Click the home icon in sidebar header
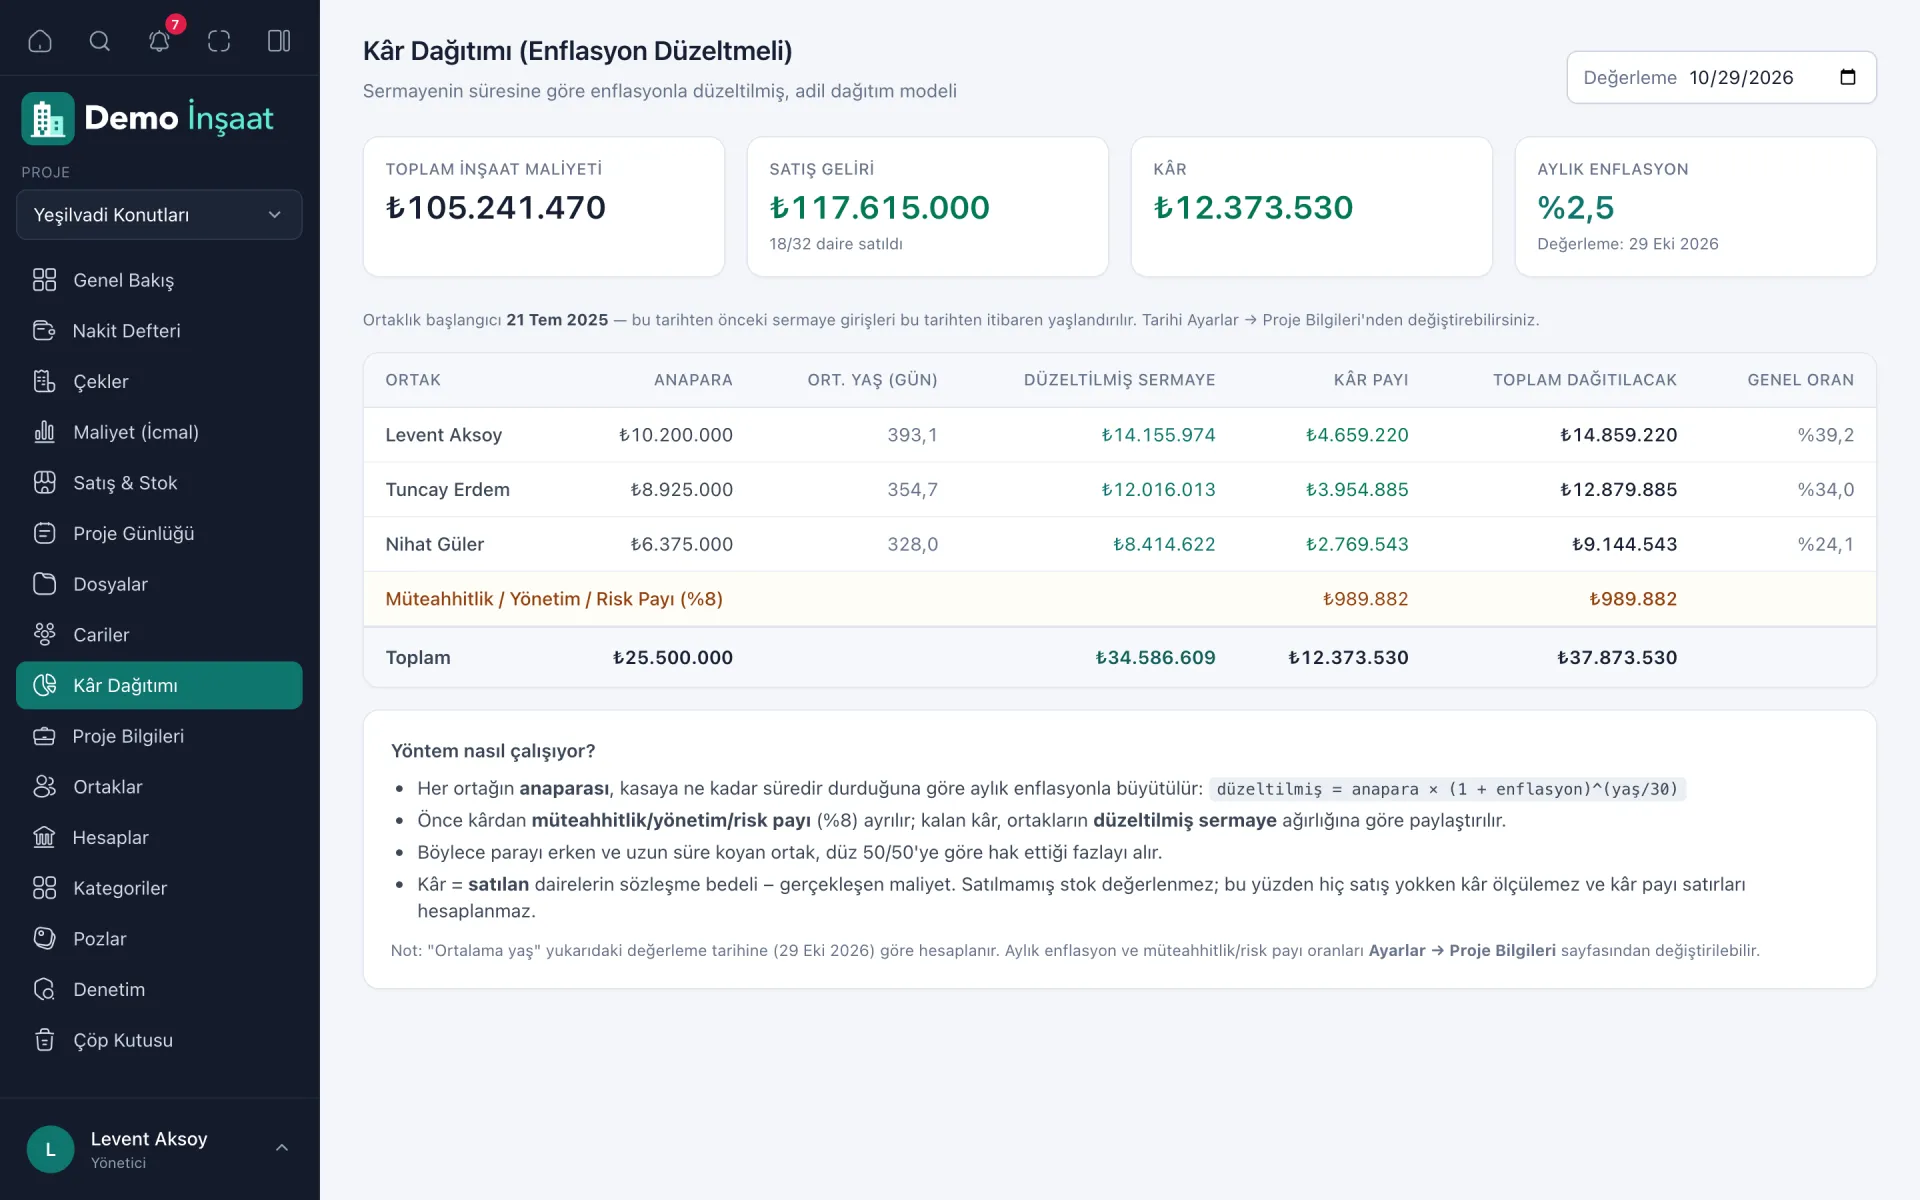 (x=40, y=41)
